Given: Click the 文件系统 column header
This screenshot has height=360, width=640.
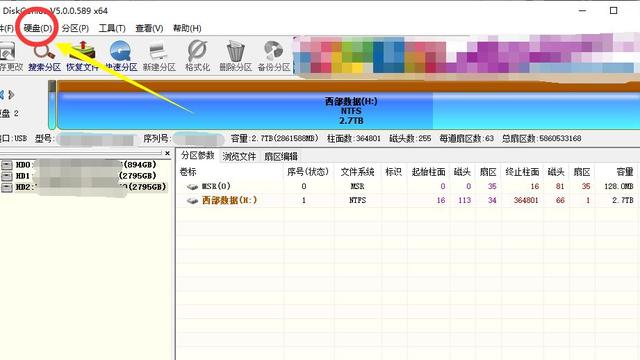Looking at the screenshot, I should (358, 172).
